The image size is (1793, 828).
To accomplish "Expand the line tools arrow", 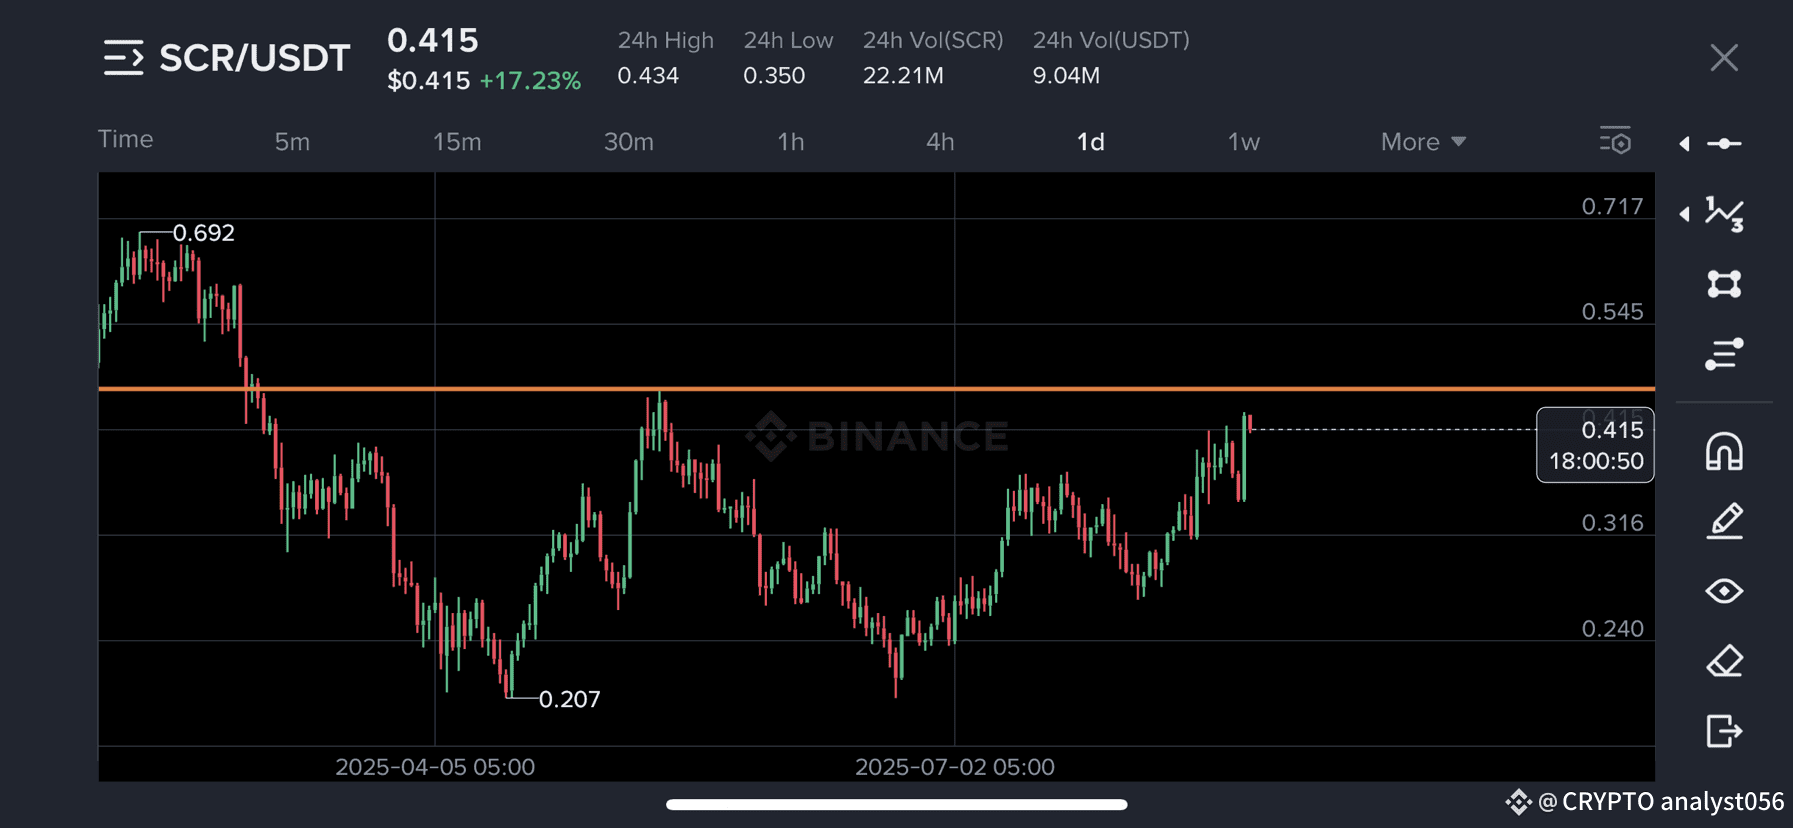I will (x=1685, y=144).
